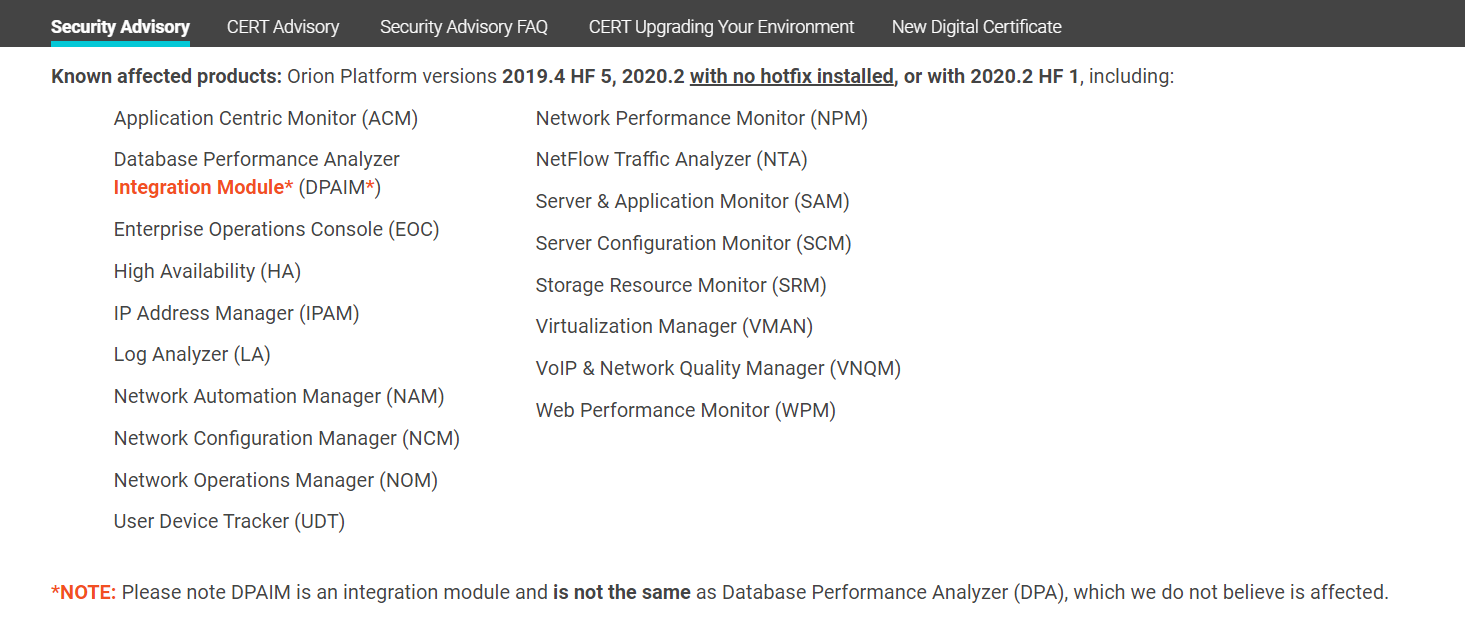Select the Security Advisory FAQ tab

(464, 27)
